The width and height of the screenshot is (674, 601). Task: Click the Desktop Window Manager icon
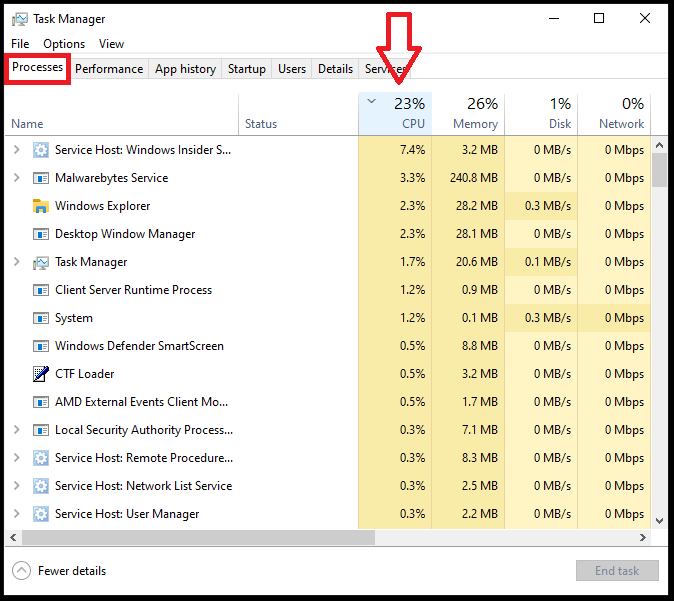click(40, 234)
